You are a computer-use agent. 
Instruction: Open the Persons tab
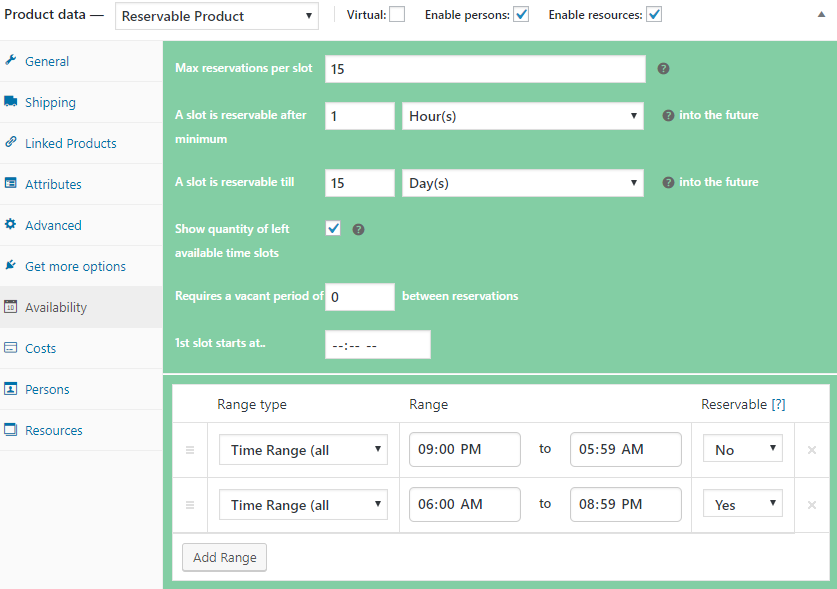coord(46,389)
